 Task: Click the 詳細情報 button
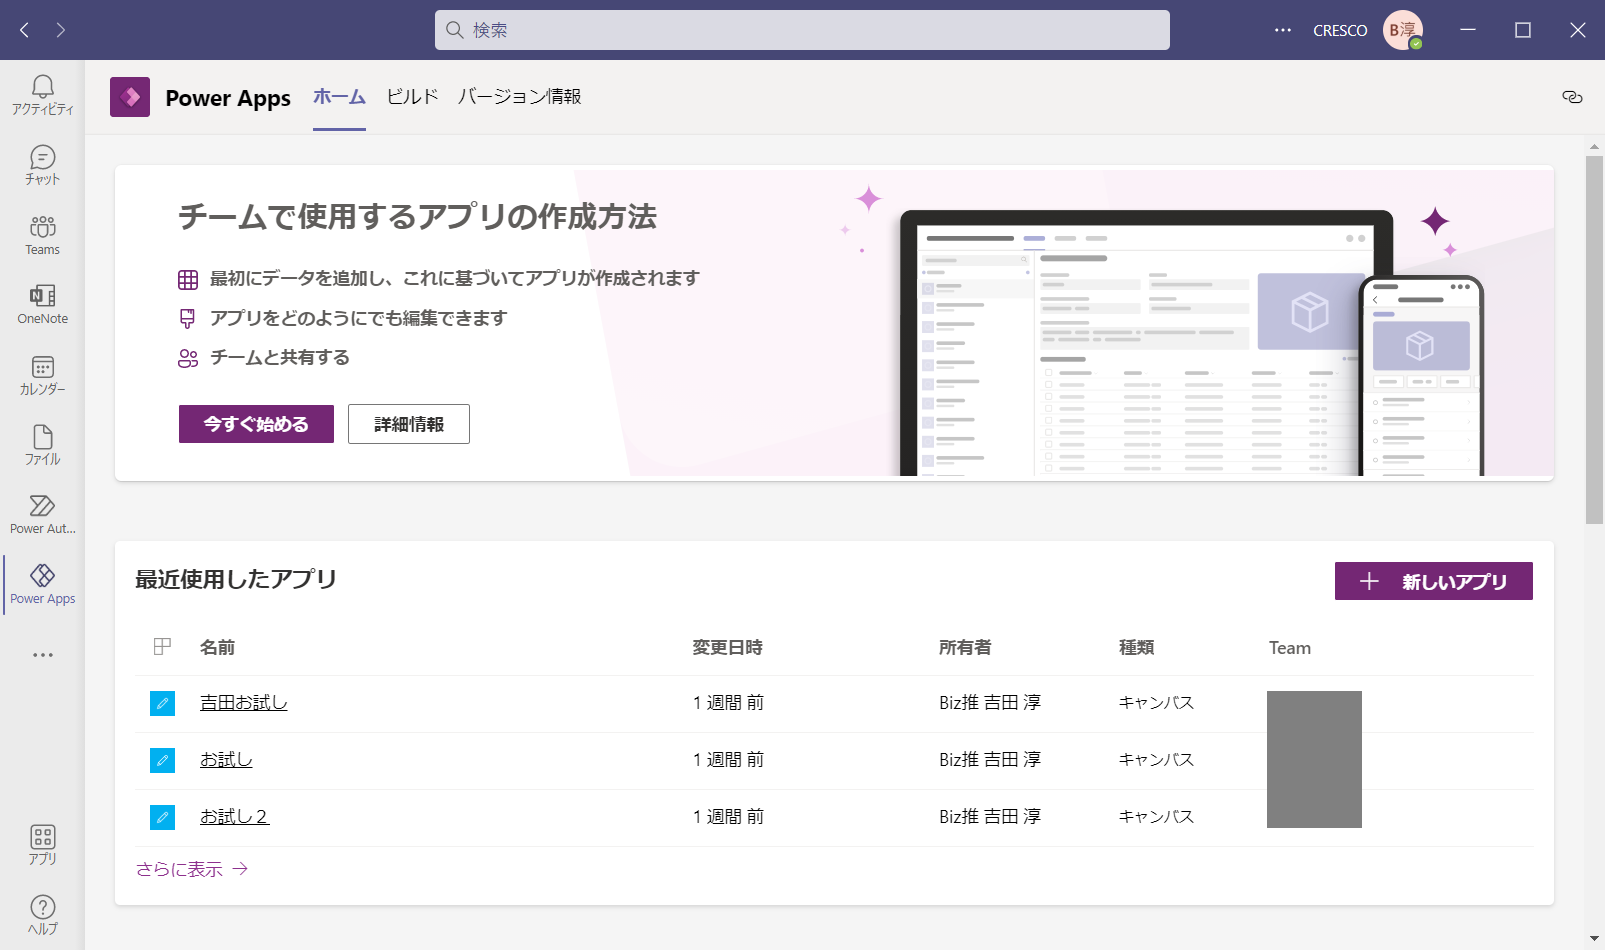point(409,424)
